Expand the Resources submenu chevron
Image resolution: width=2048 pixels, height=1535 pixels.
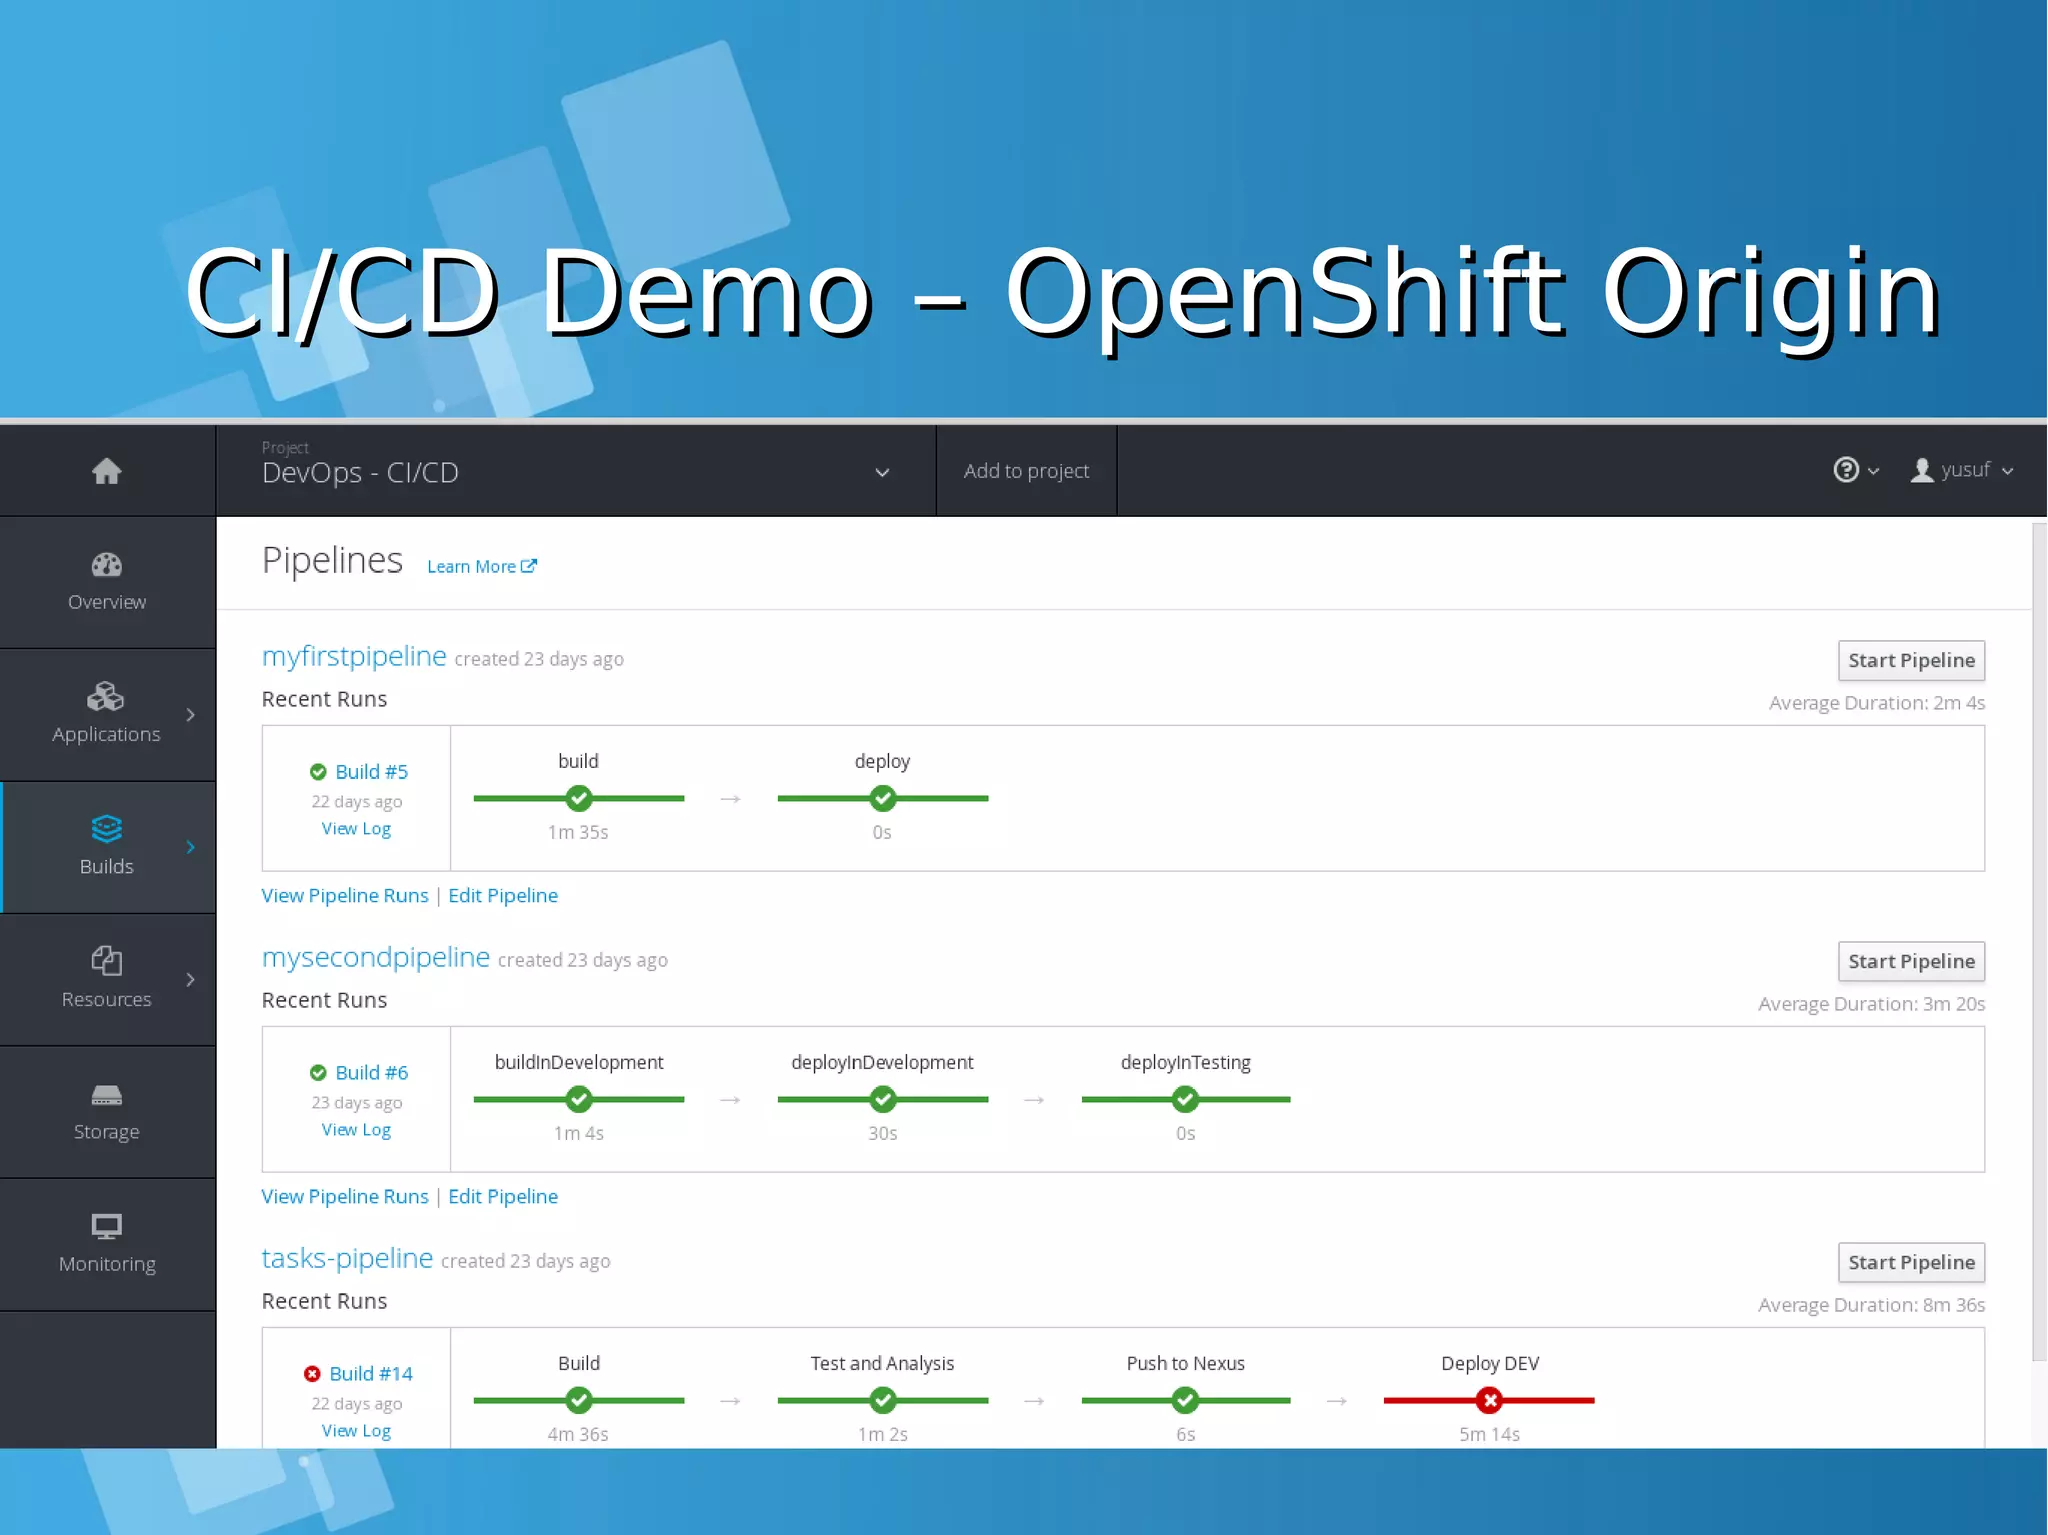coord(190,980)
